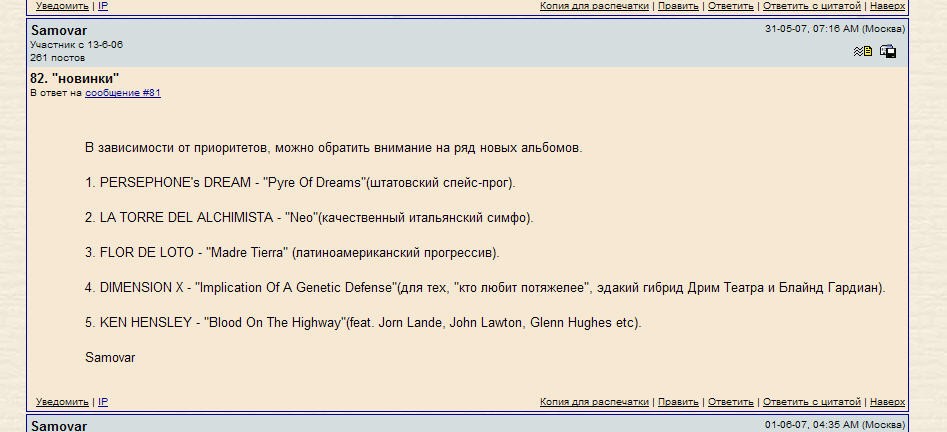This screenshot has height=432, width=947.
Task: Click the "IP" link in the footer of post 81
Action: pyautogui.click(x=103, y=6)
